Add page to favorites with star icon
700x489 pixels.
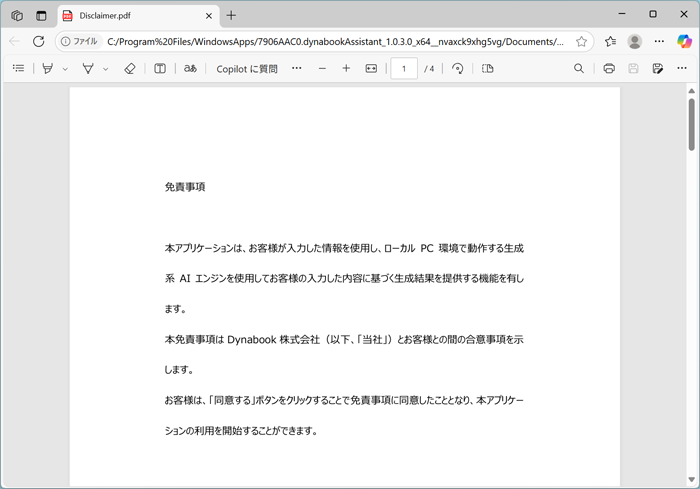point(581,42)
